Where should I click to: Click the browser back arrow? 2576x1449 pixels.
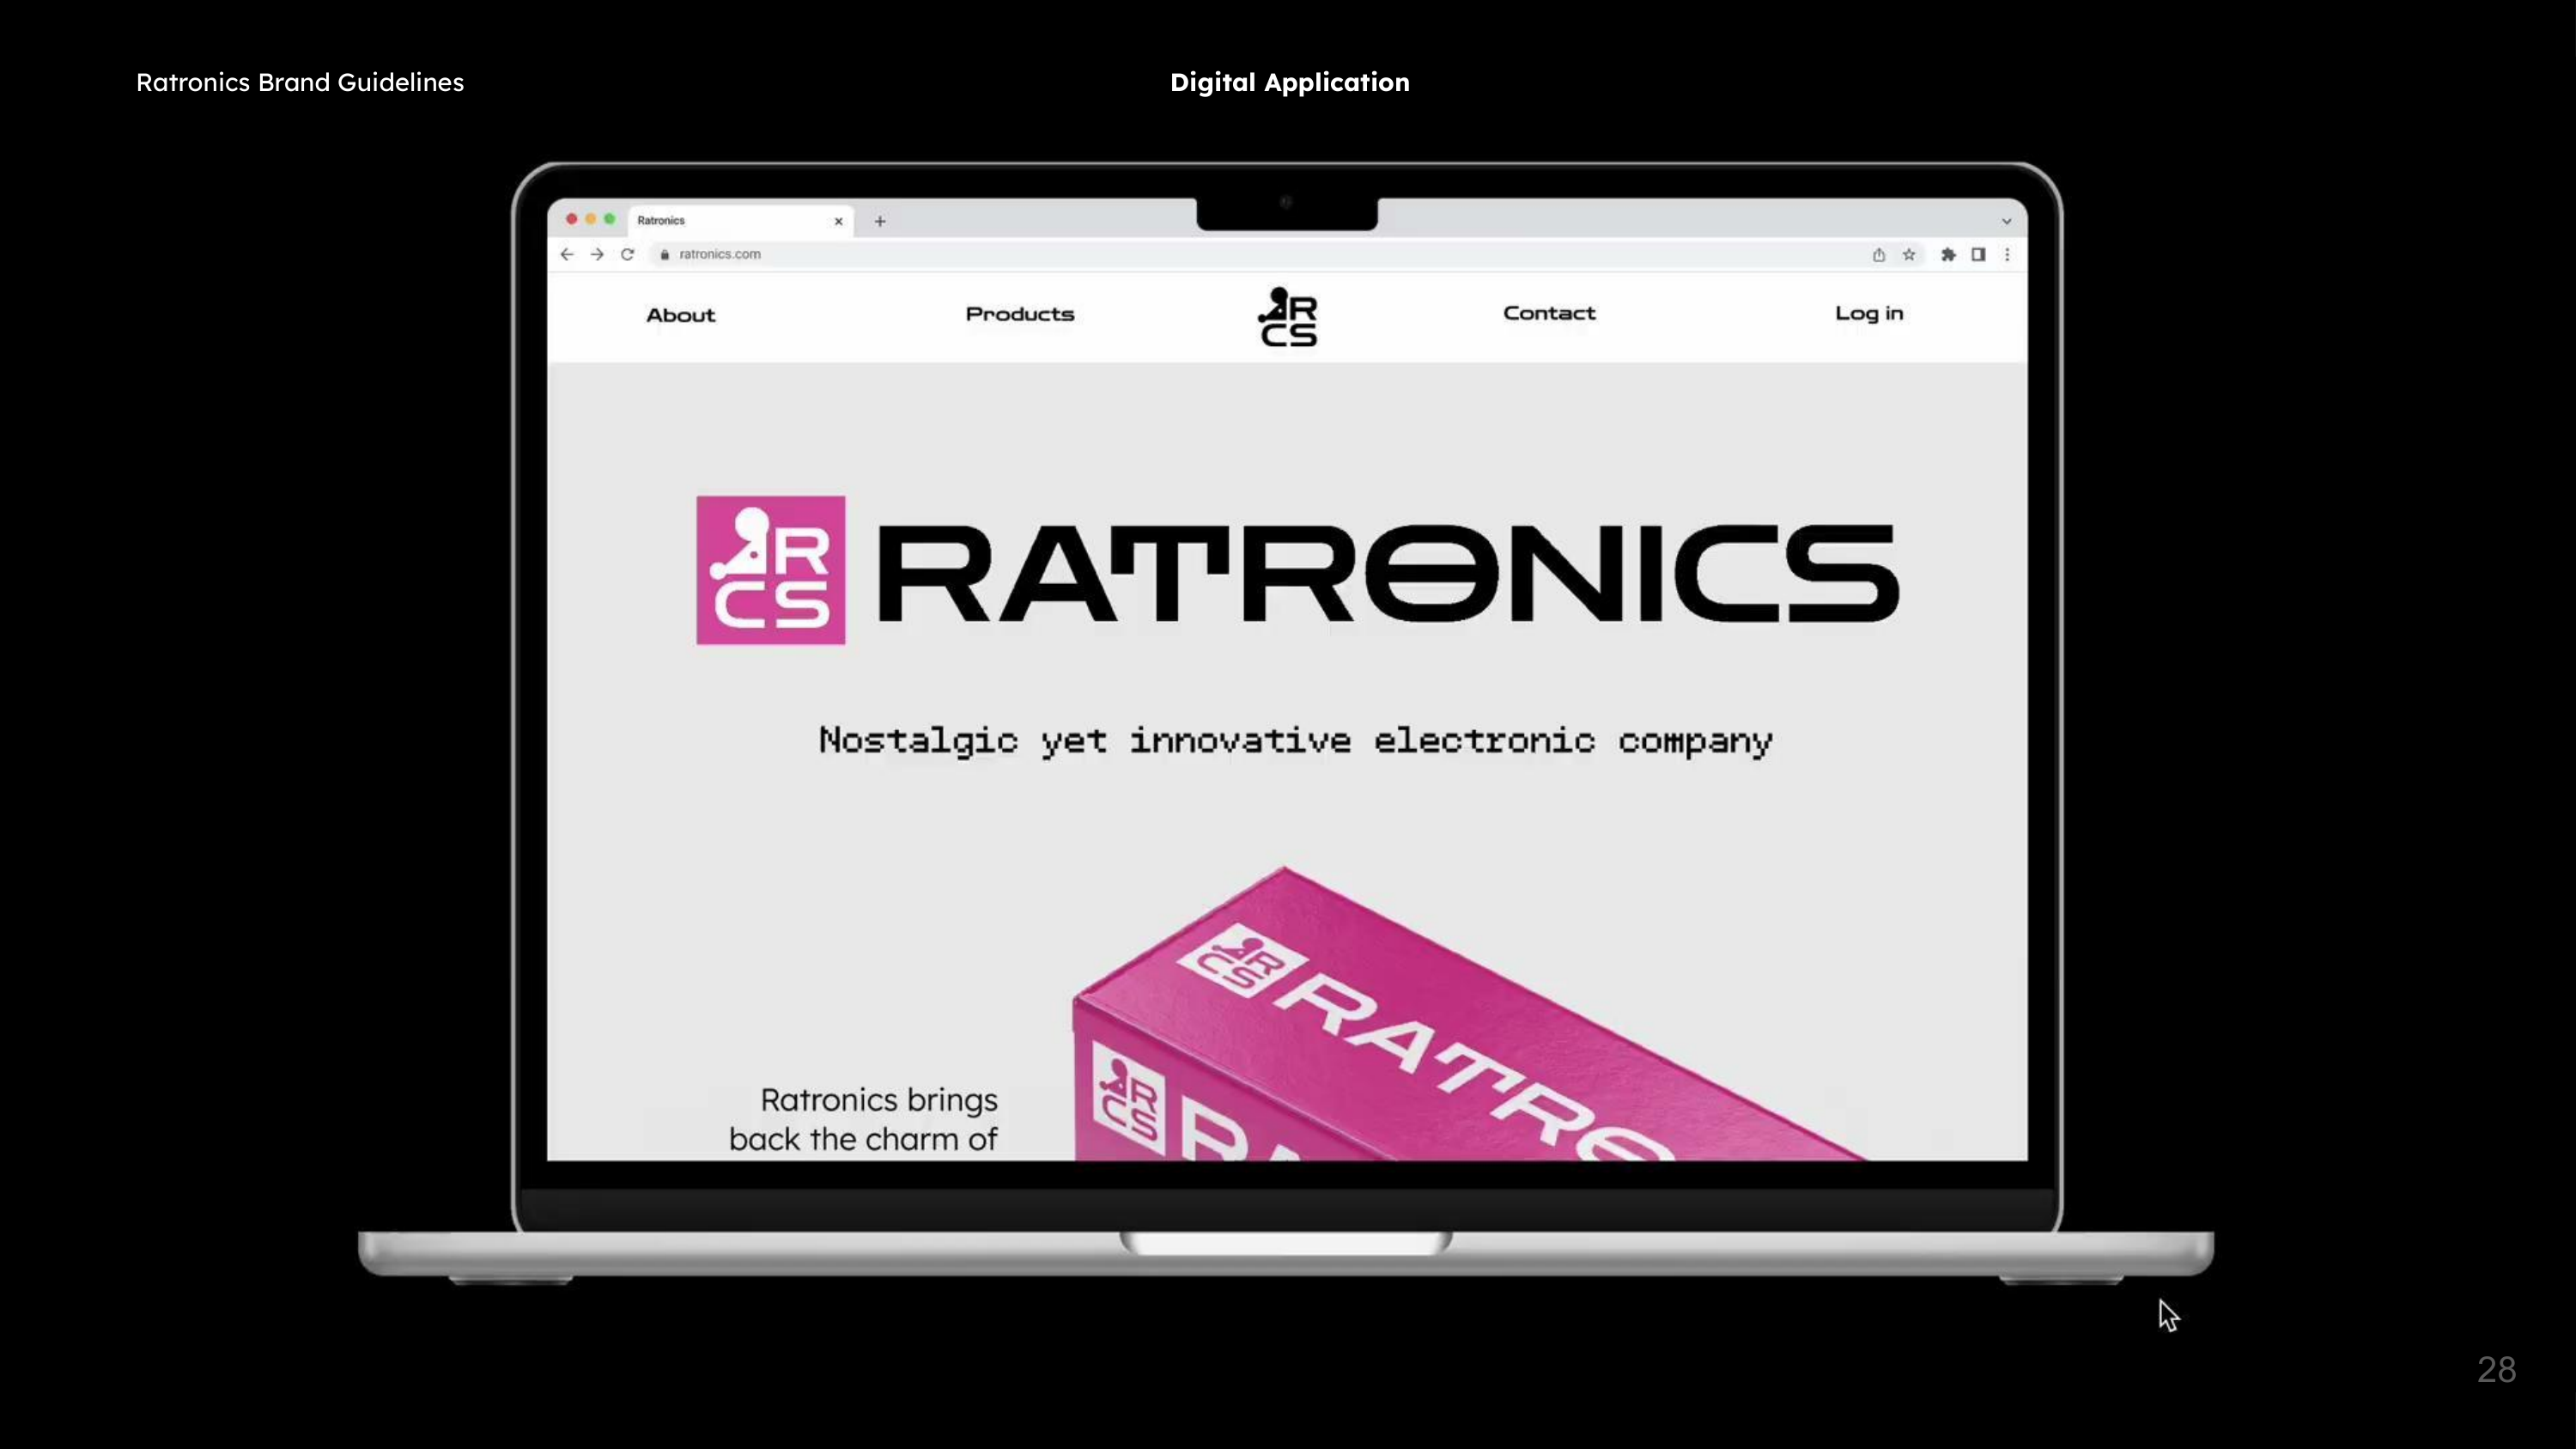point(567,254)
